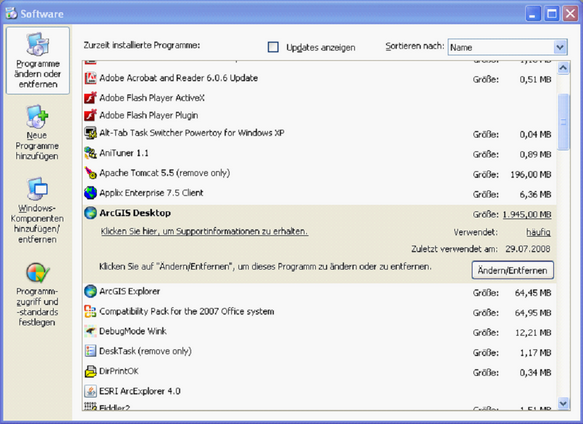Maximize the Software window
Screen dimensions: 583x424
[x=552, y=14]
